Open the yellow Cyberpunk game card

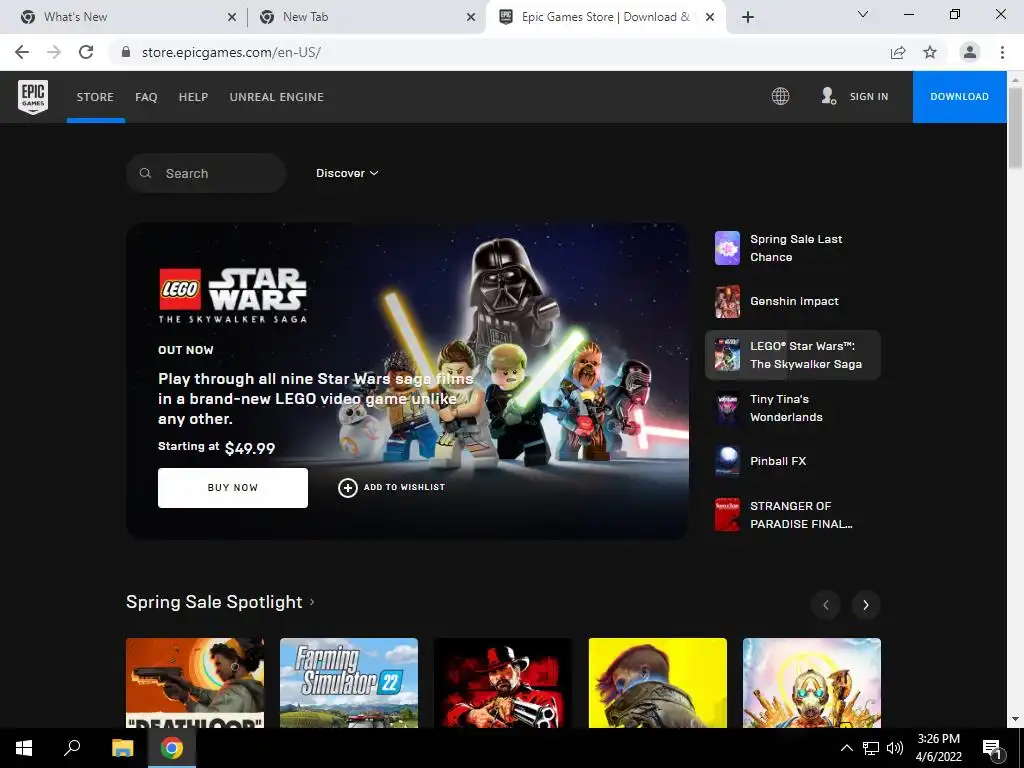658,682
